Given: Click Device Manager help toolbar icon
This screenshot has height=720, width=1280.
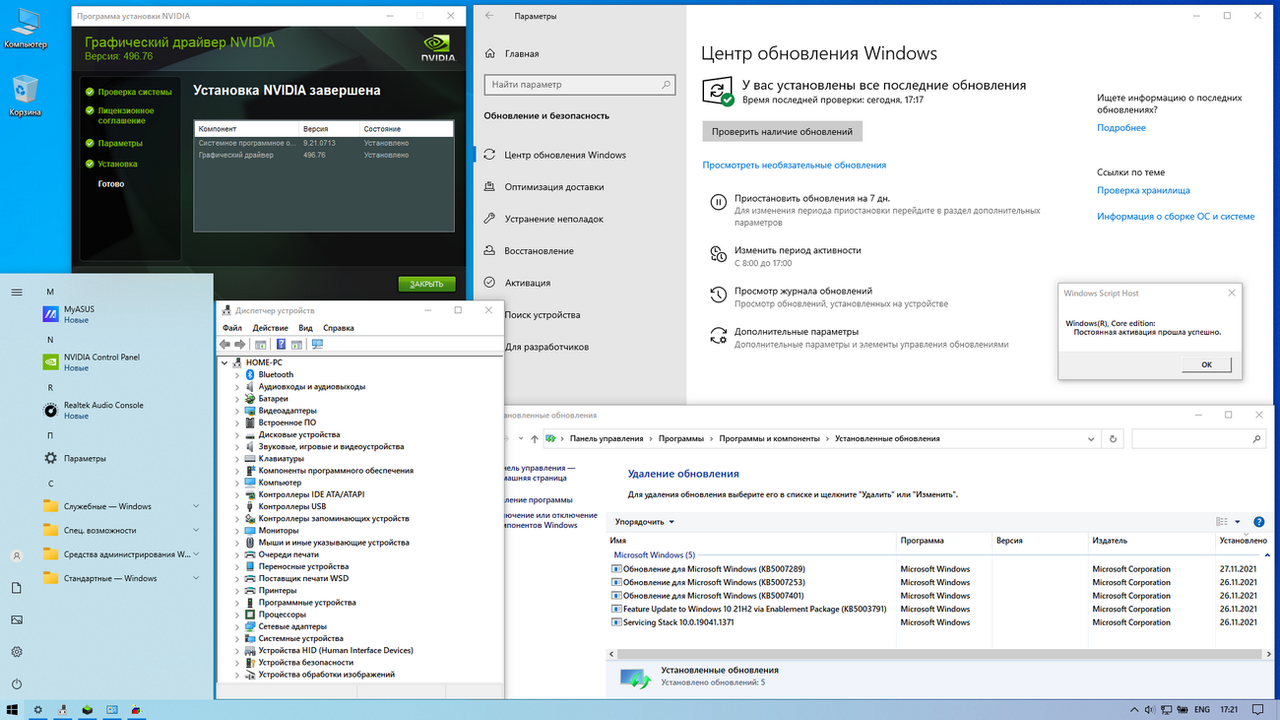Looking at the screenshot, I should click(x=281, y=344).
